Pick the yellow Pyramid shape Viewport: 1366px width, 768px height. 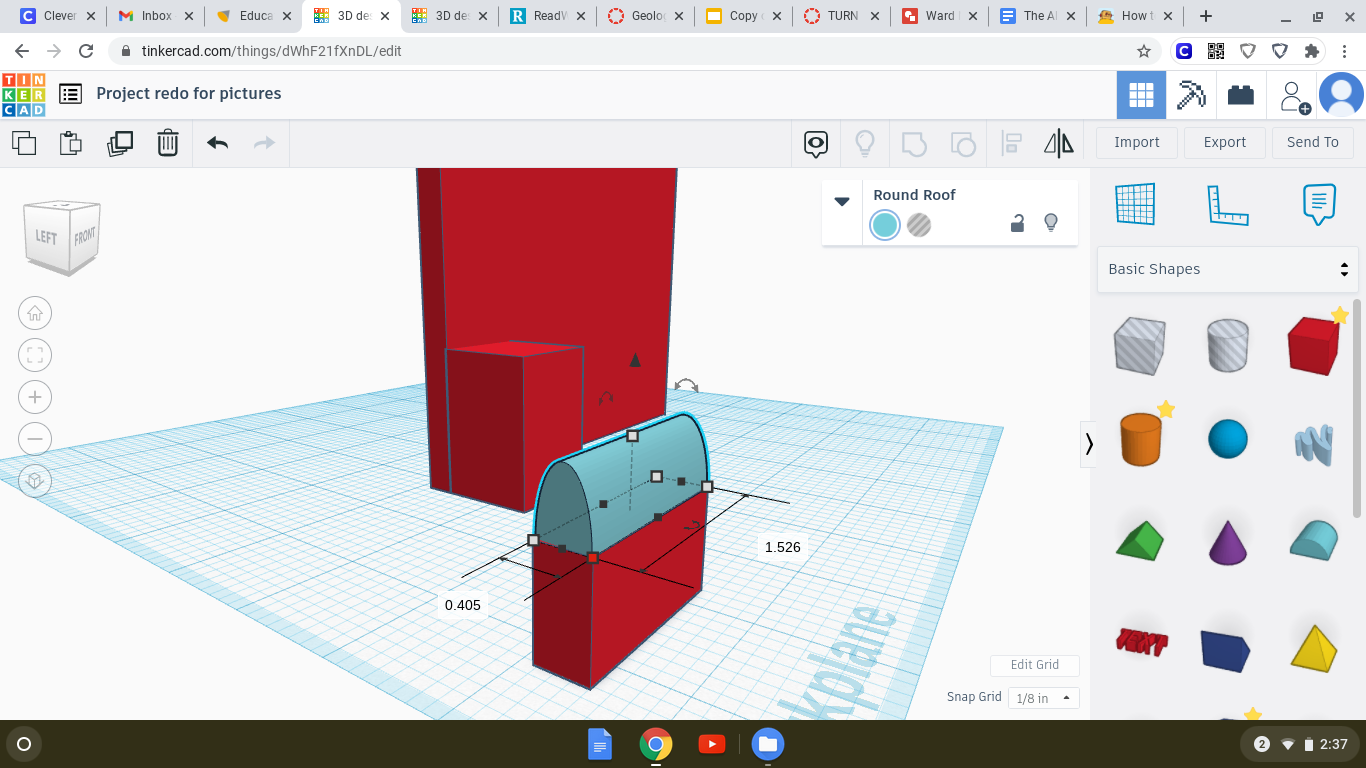(x=1313, y=647)
